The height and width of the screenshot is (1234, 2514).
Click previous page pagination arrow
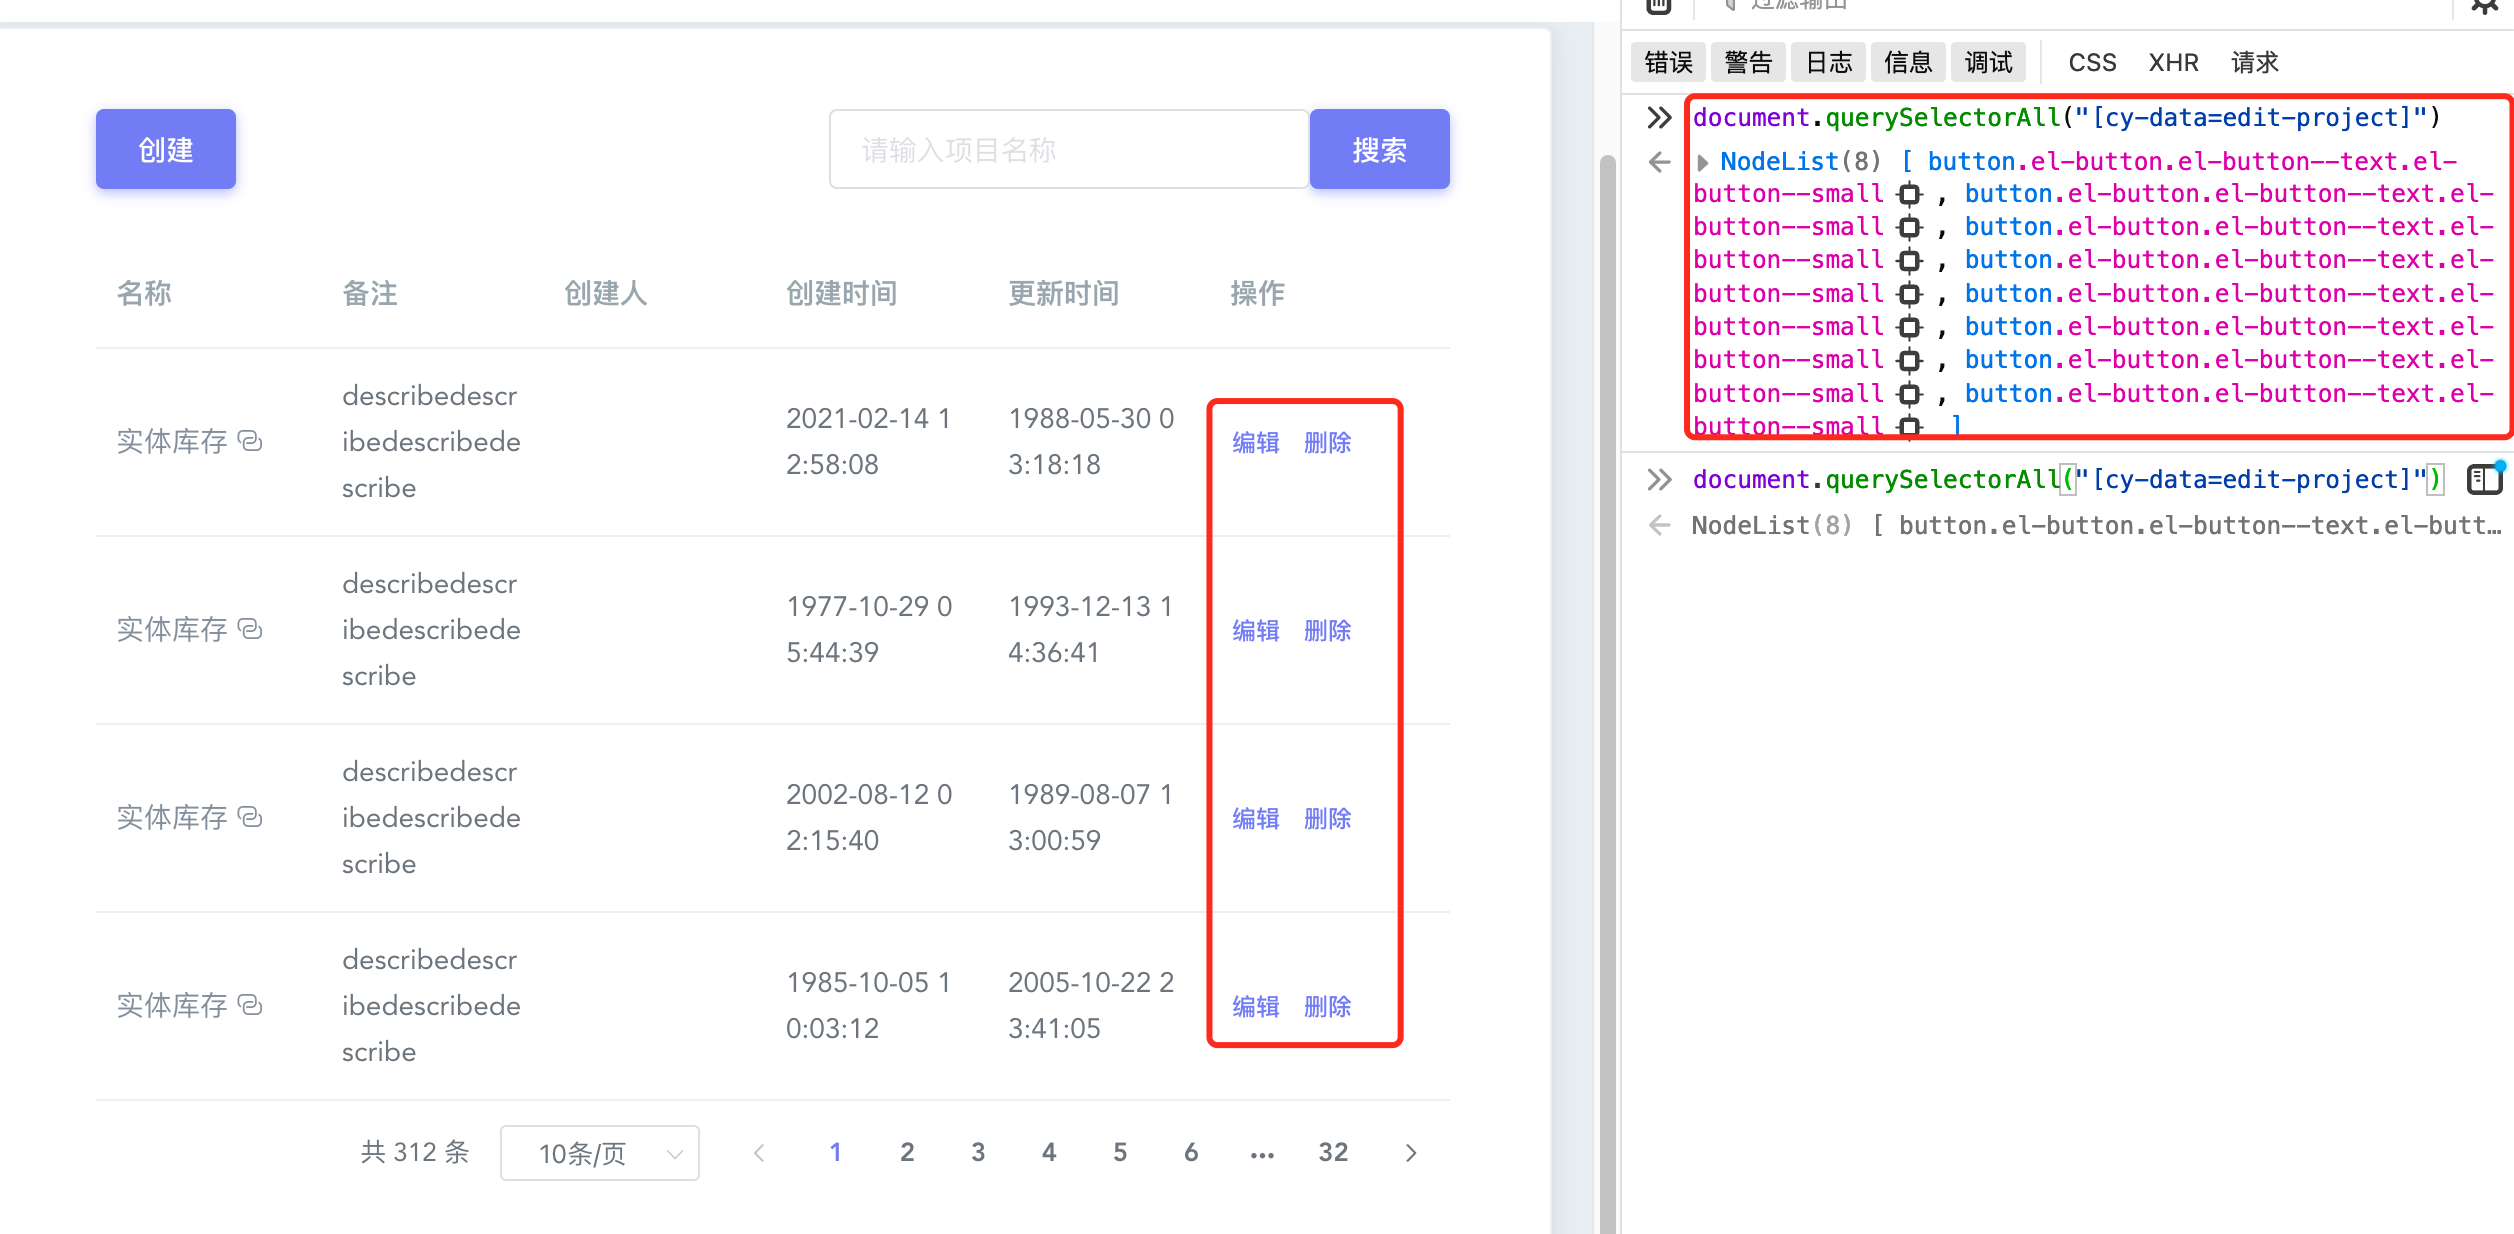(759, 1153)
